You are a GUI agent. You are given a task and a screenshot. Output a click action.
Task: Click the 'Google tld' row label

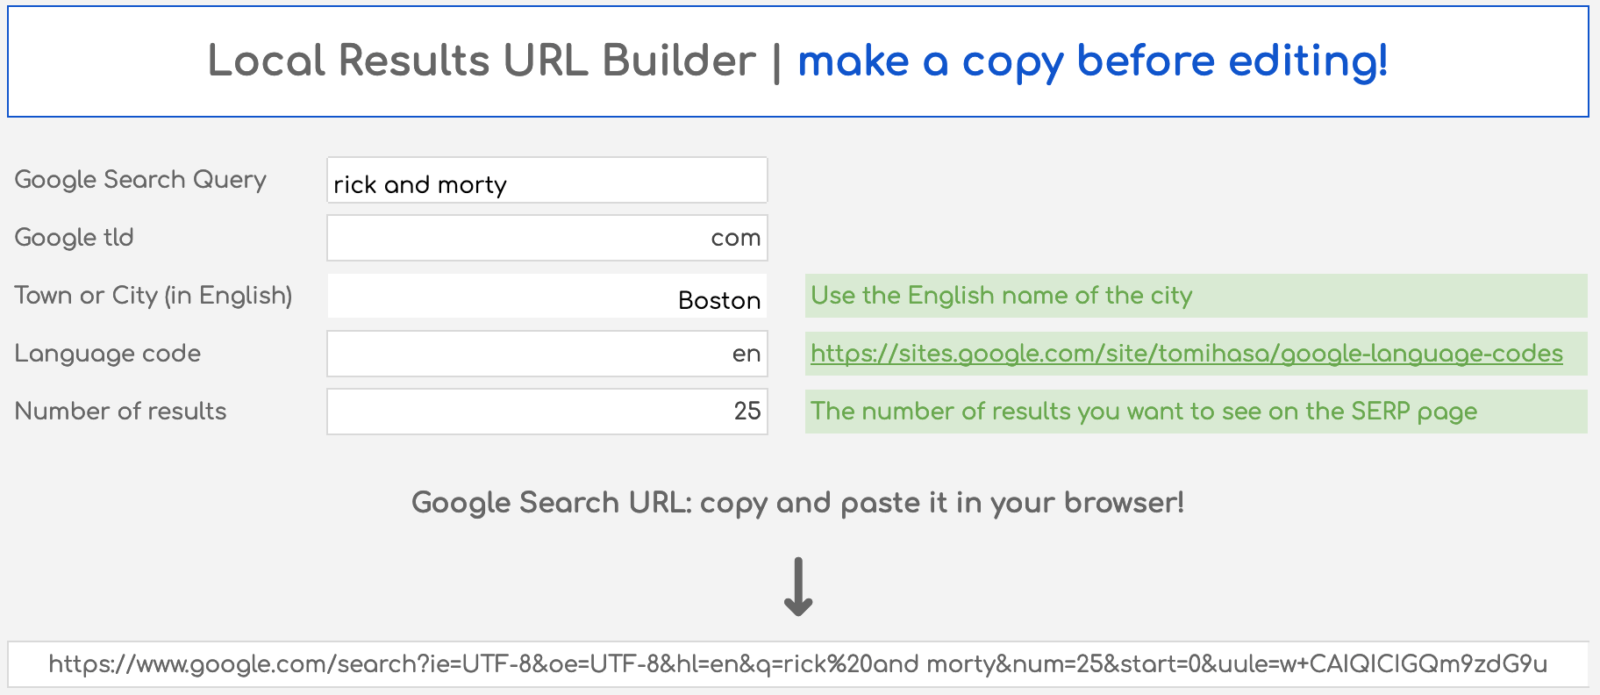(x=74, y=238)
